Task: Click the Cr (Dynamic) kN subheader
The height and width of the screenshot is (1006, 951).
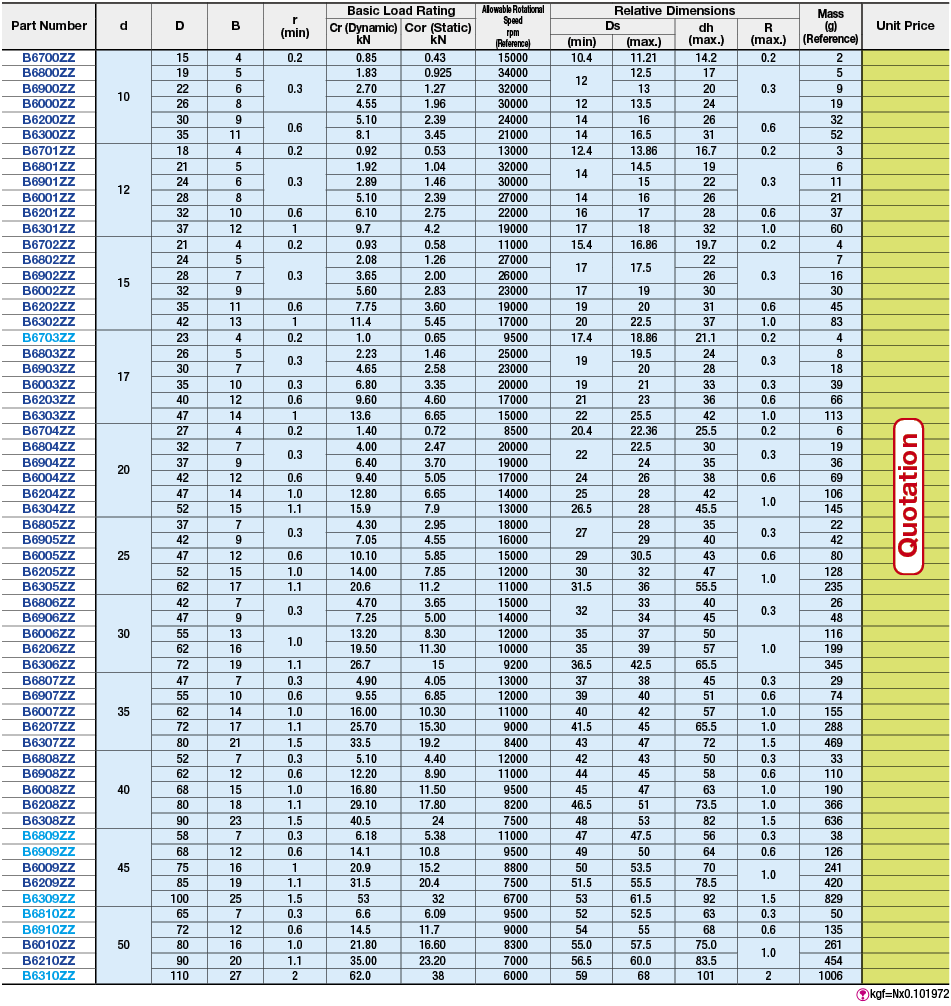Action: (x=363, y=34)
